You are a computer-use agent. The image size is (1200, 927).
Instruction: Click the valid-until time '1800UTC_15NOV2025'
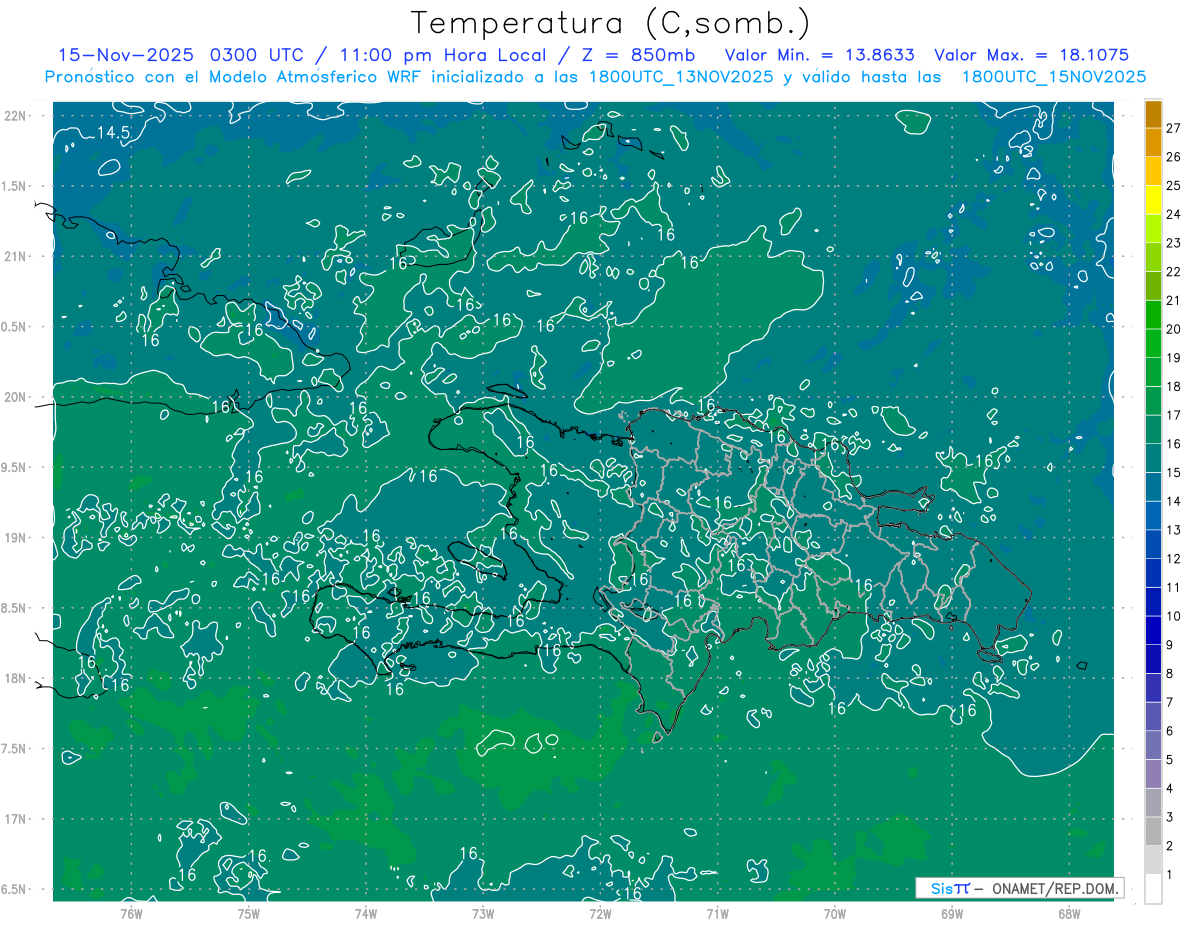[x=1053, y=77]
